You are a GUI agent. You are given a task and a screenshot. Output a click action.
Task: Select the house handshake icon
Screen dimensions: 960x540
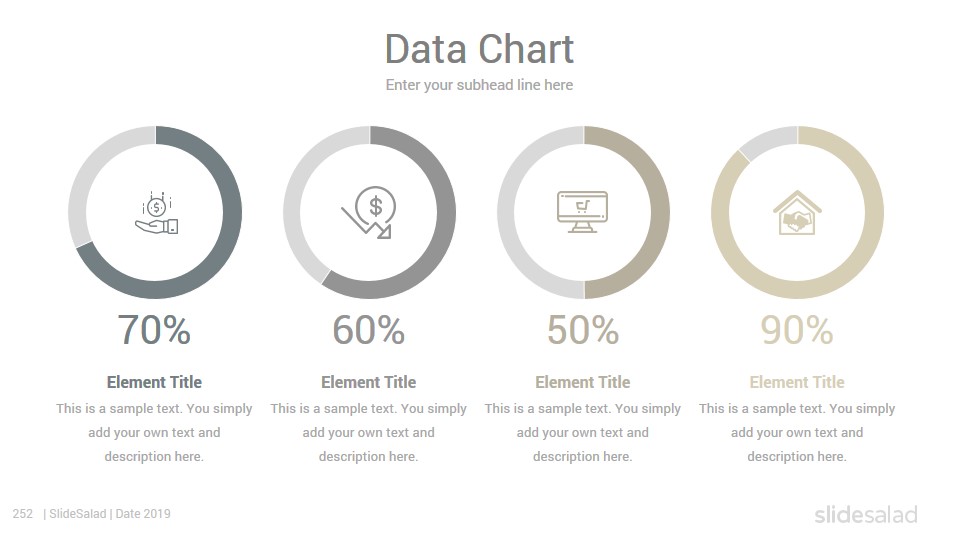click(x=797, y=212)
